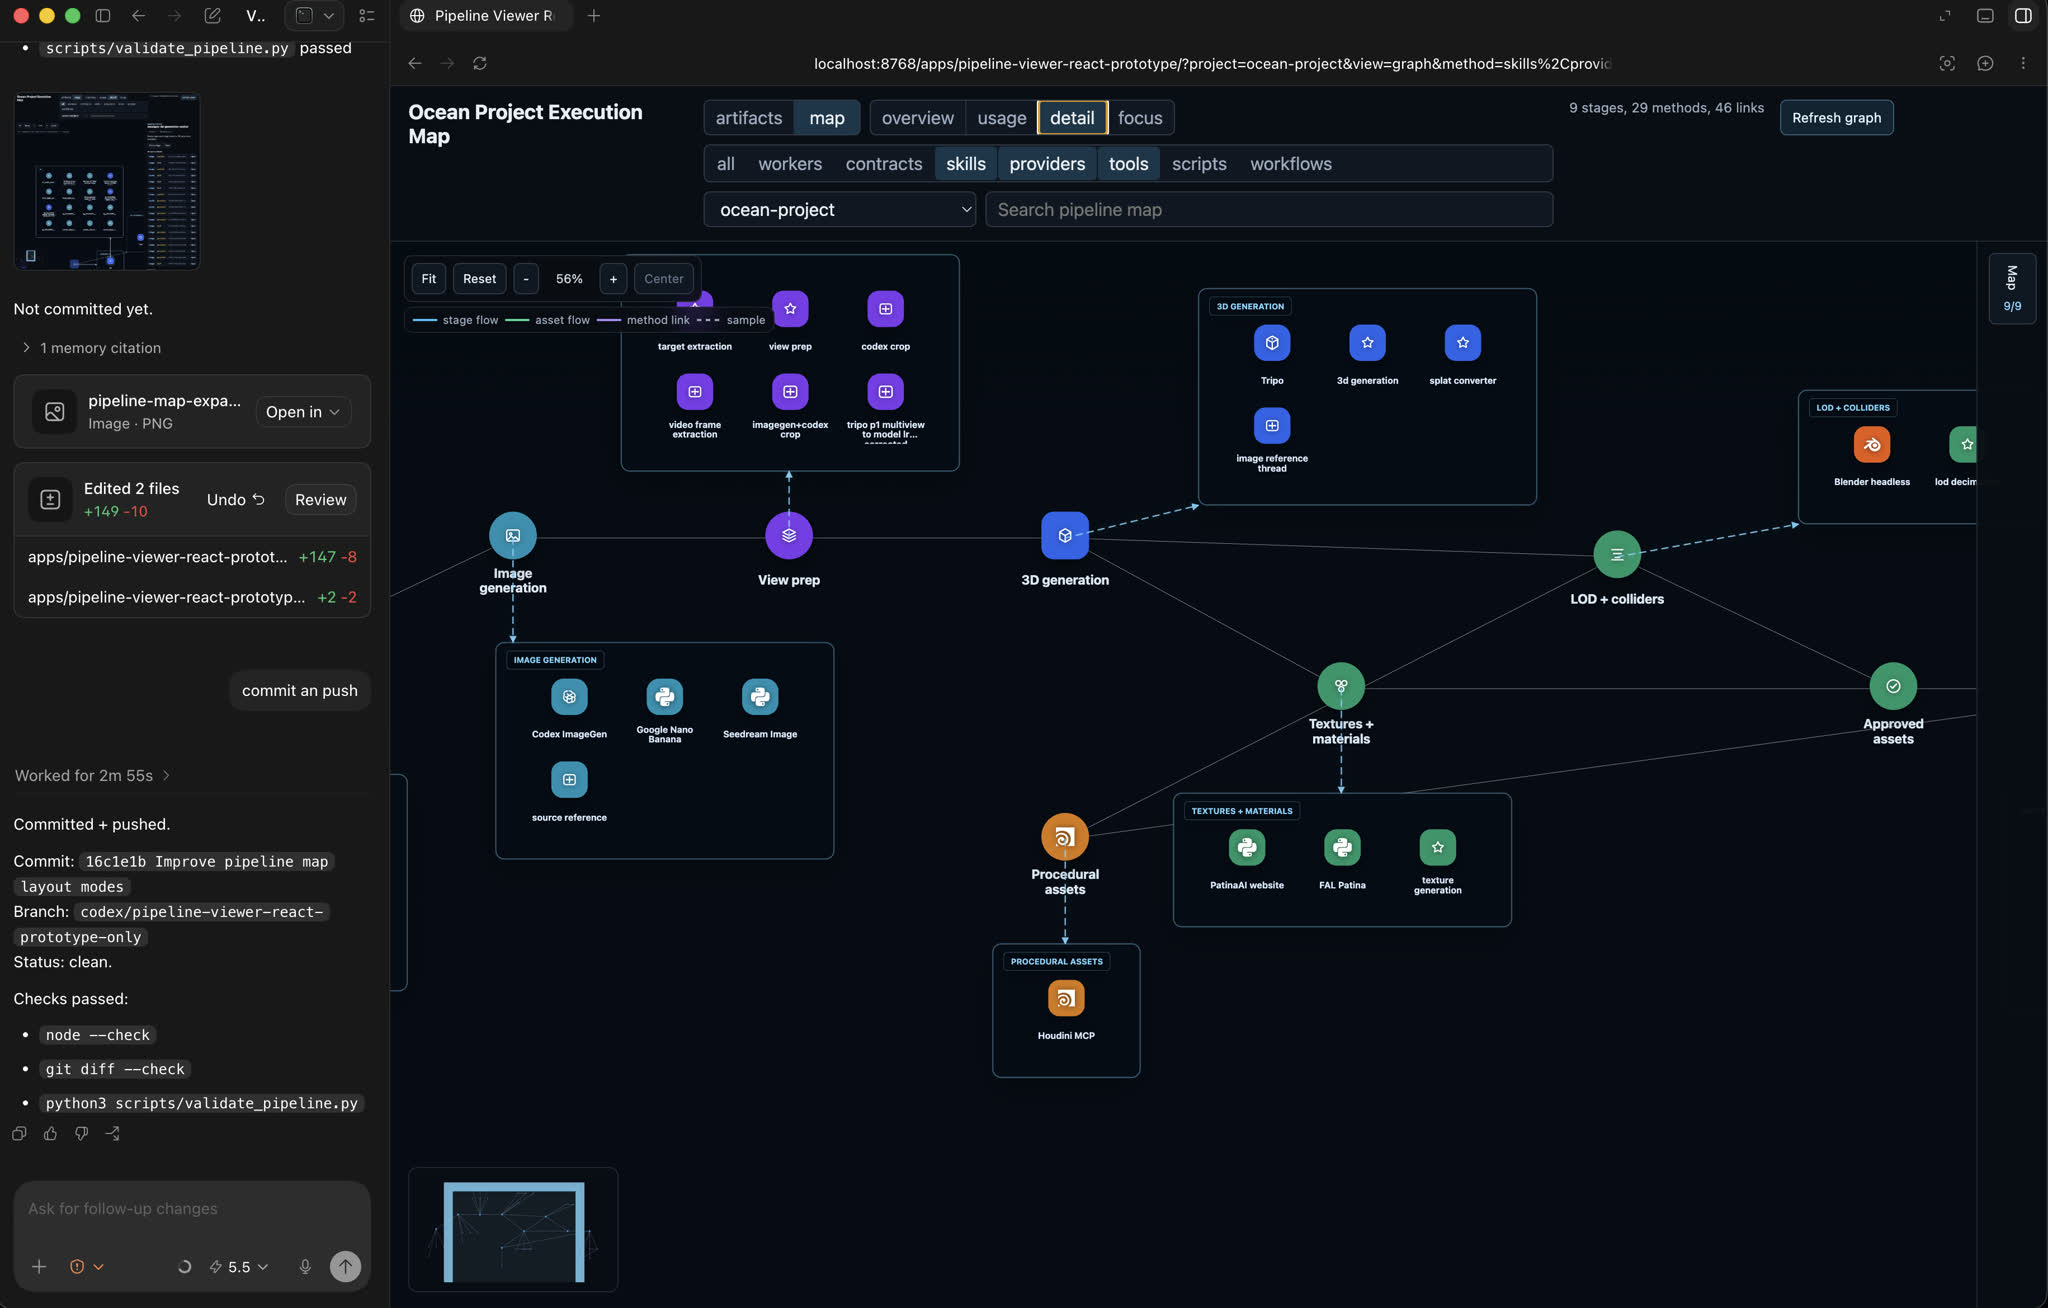Select the 3D generation stage node
The height and width of the screenshot is (1308, 2048).
(1065, 536)
